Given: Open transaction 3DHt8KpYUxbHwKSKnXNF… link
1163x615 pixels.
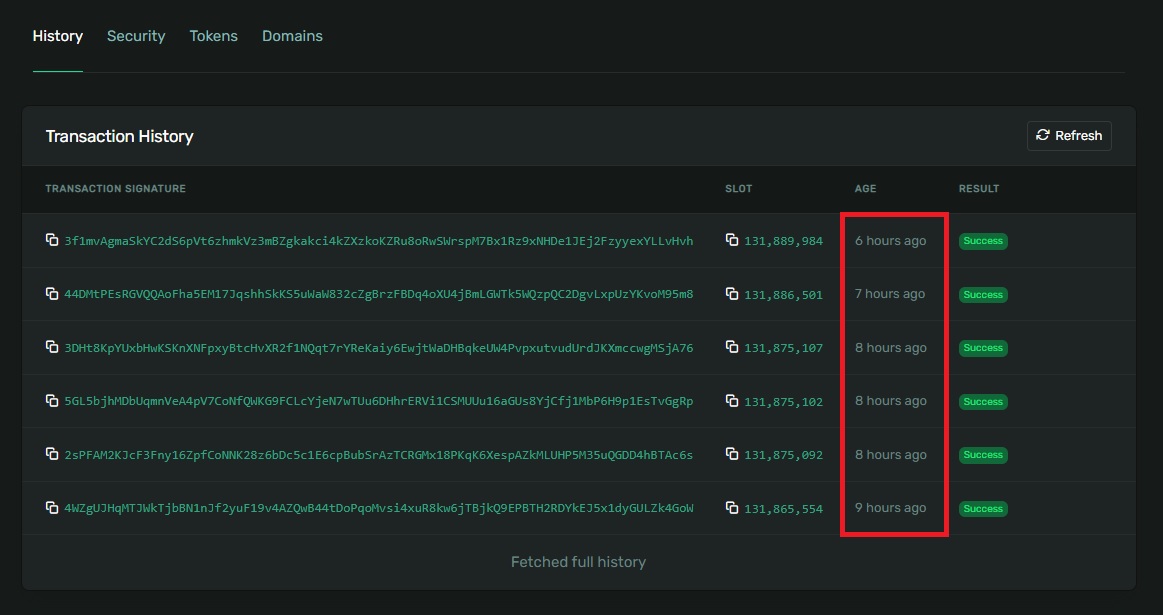Looking at the screenshot, I should tap(379, 348).
